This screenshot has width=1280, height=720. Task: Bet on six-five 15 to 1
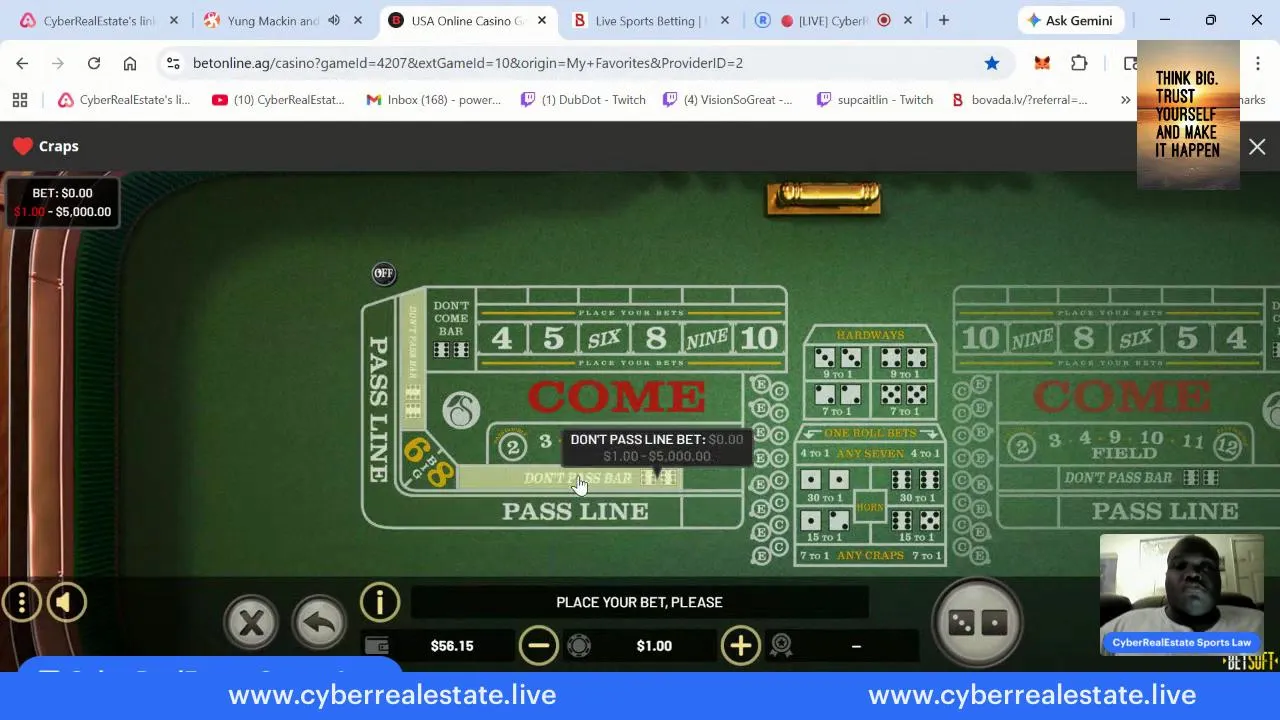[x=916, y=527]
